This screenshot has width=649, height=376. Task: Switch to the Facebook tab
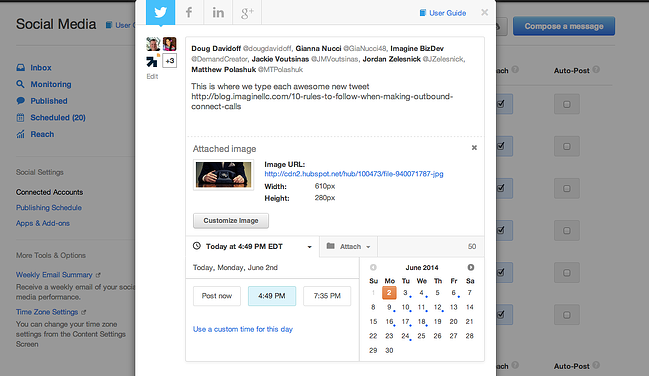189,12
